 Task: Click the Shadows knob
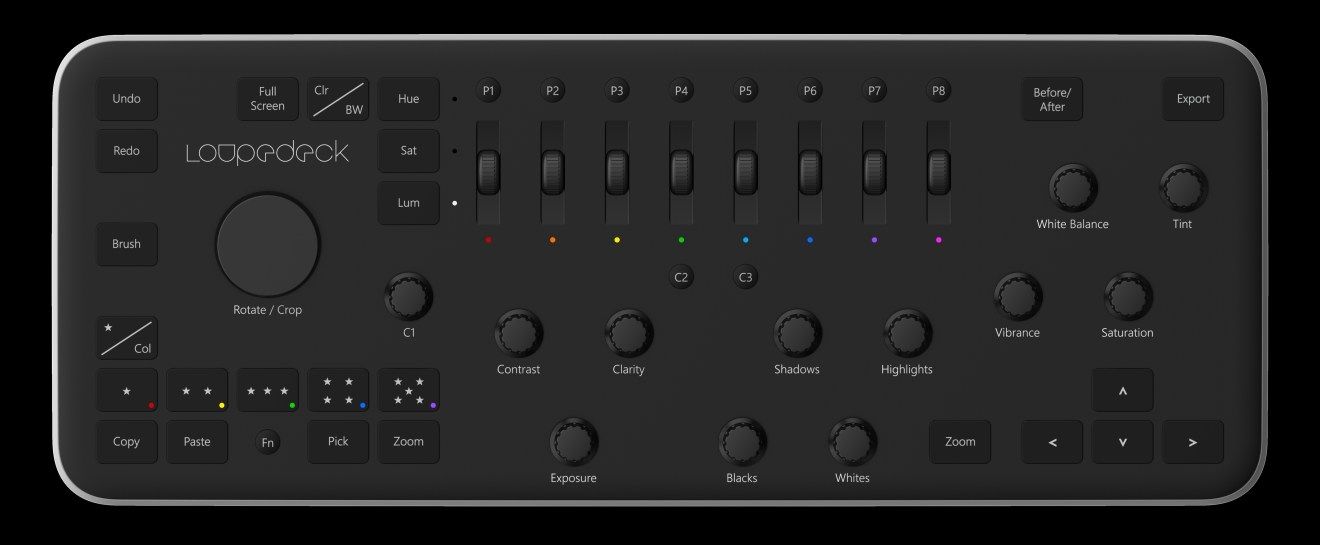[797, 333]
